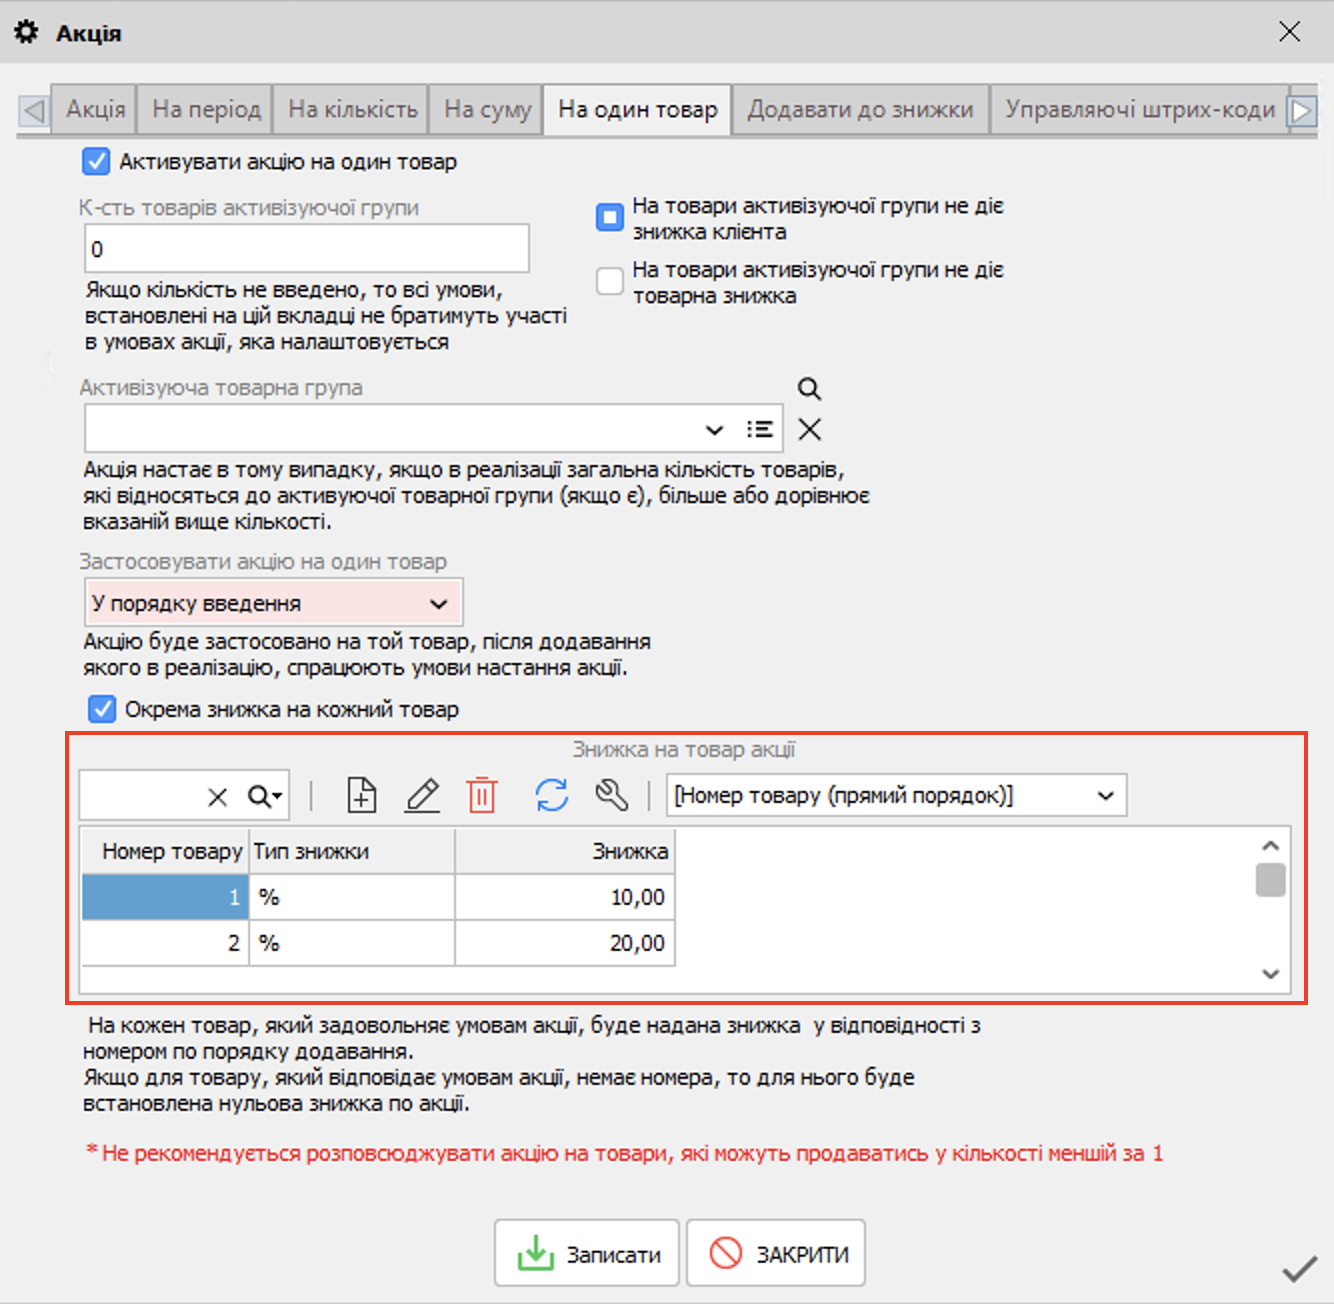Open the wrench settings icon in the table toolbar
Screen dimensions: 1334x1304
611,796
